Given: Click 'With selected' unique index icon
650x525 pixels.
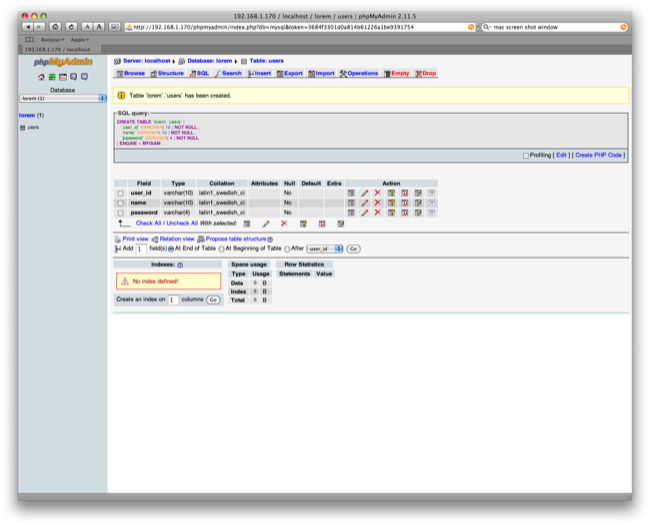Looking at the screenshot, I should click(322, 224).
